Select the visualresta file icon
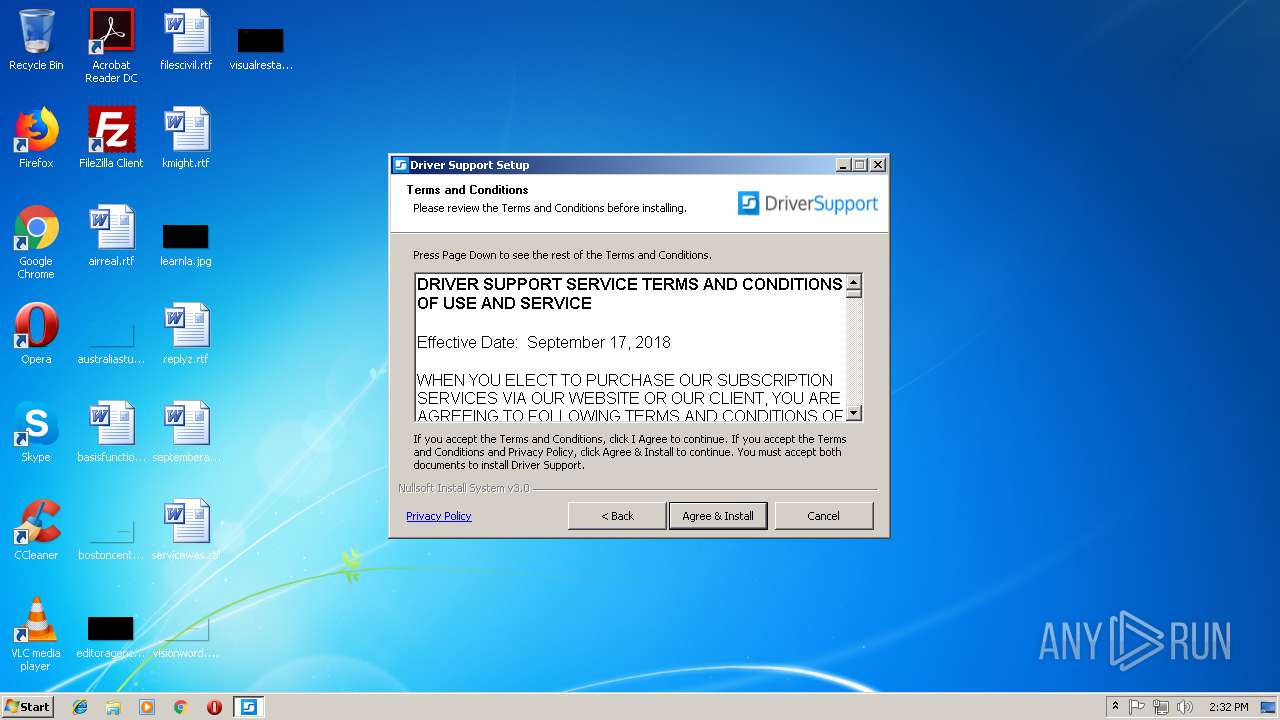This screenshot has width=1280, height=720. [x=261, y=48]
